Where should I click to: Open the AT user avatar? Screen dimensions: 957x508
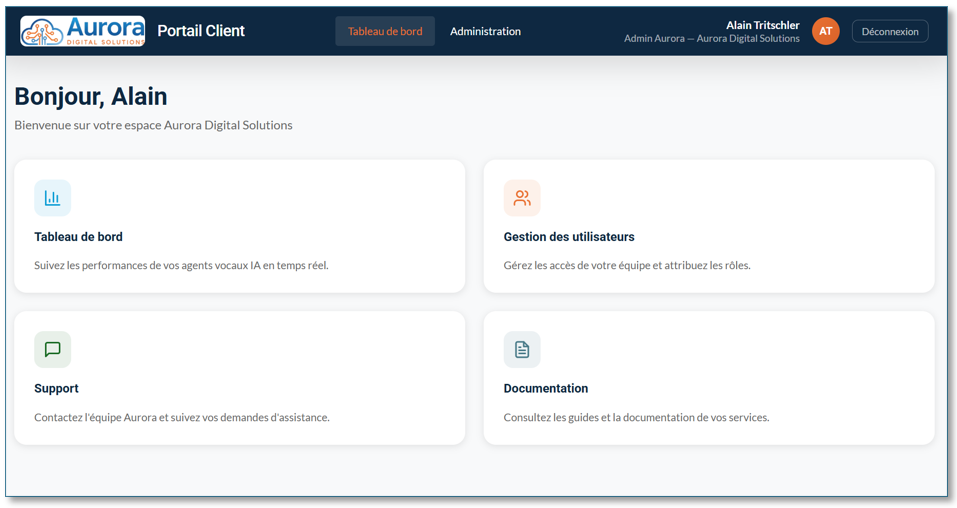point(825,31)
